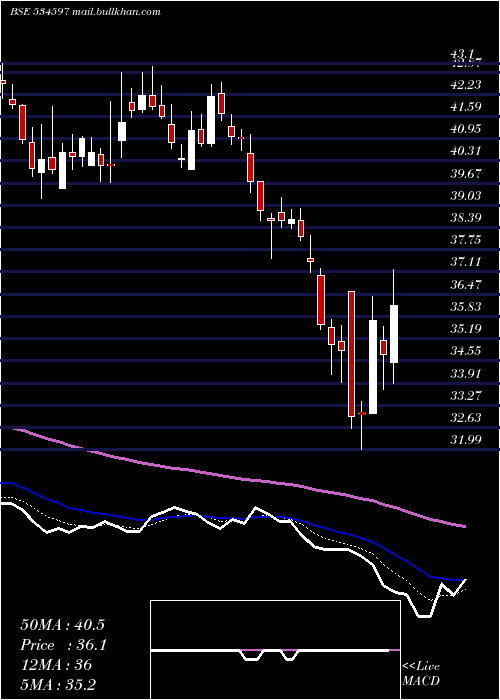500x700 pixels.
Task: Click the 34.55 price axis label
Action: 466,351
